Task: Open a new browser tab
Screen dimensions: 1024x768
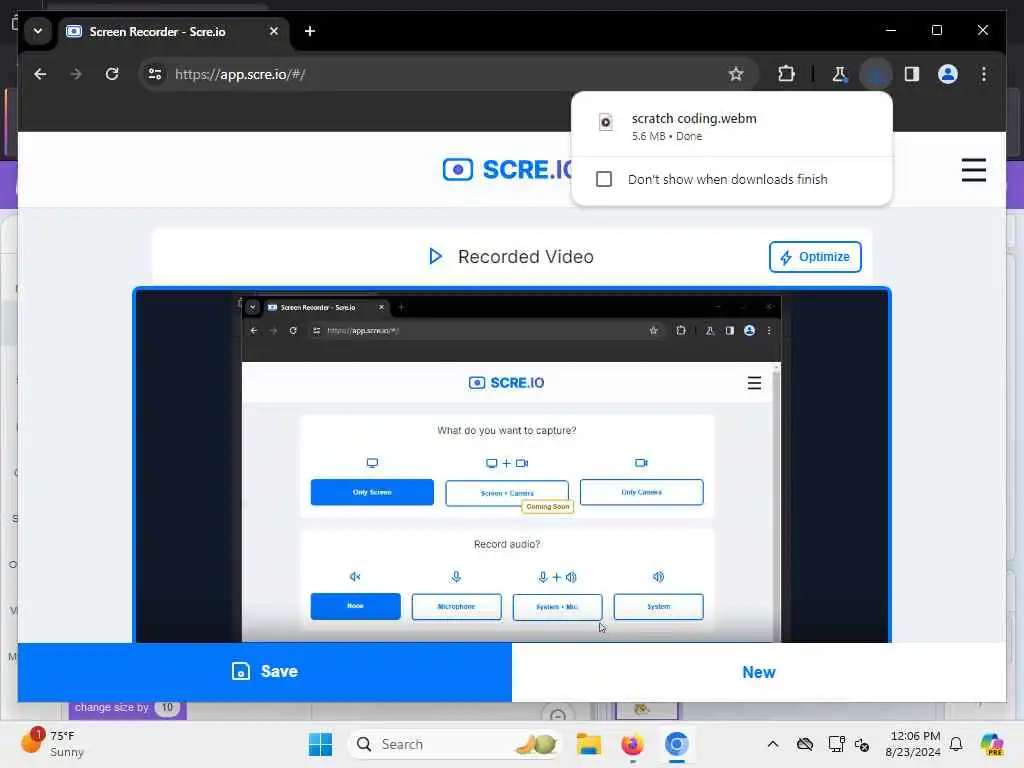Action: click(x=310, y=31)
